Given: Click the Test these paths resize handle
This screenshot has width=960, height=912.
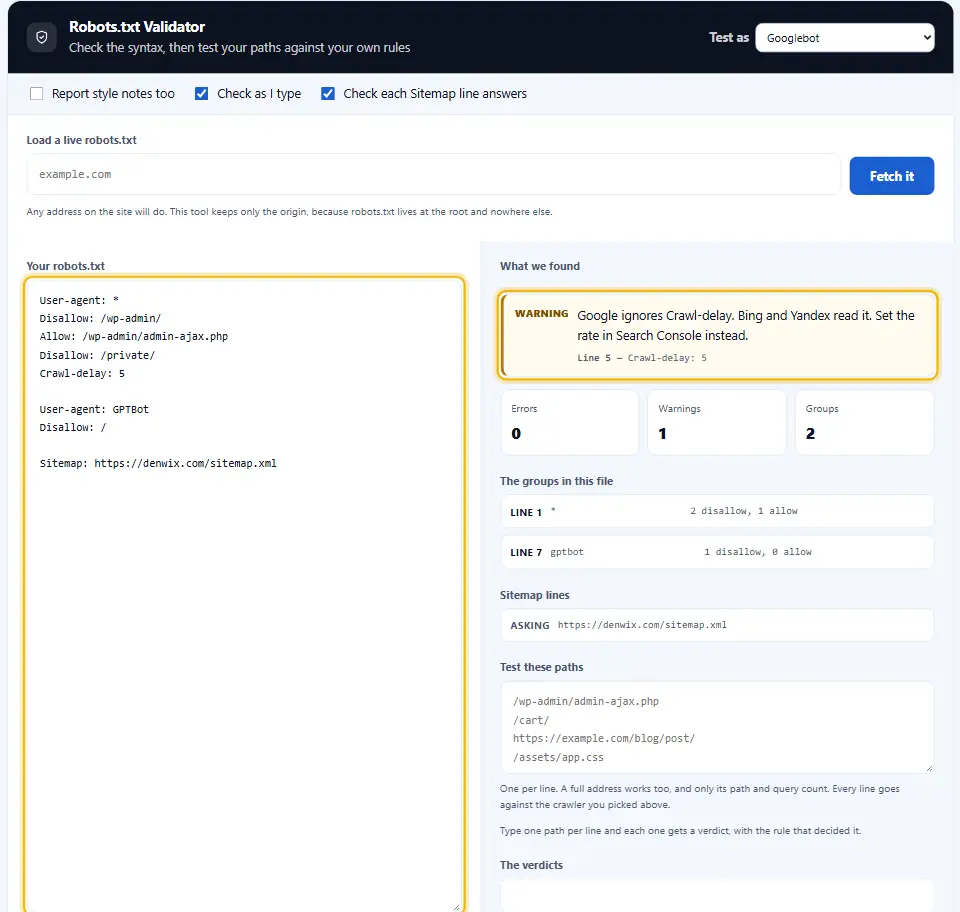Looking at the screenshot, I should pyautogui.click(x=929, y=768).
